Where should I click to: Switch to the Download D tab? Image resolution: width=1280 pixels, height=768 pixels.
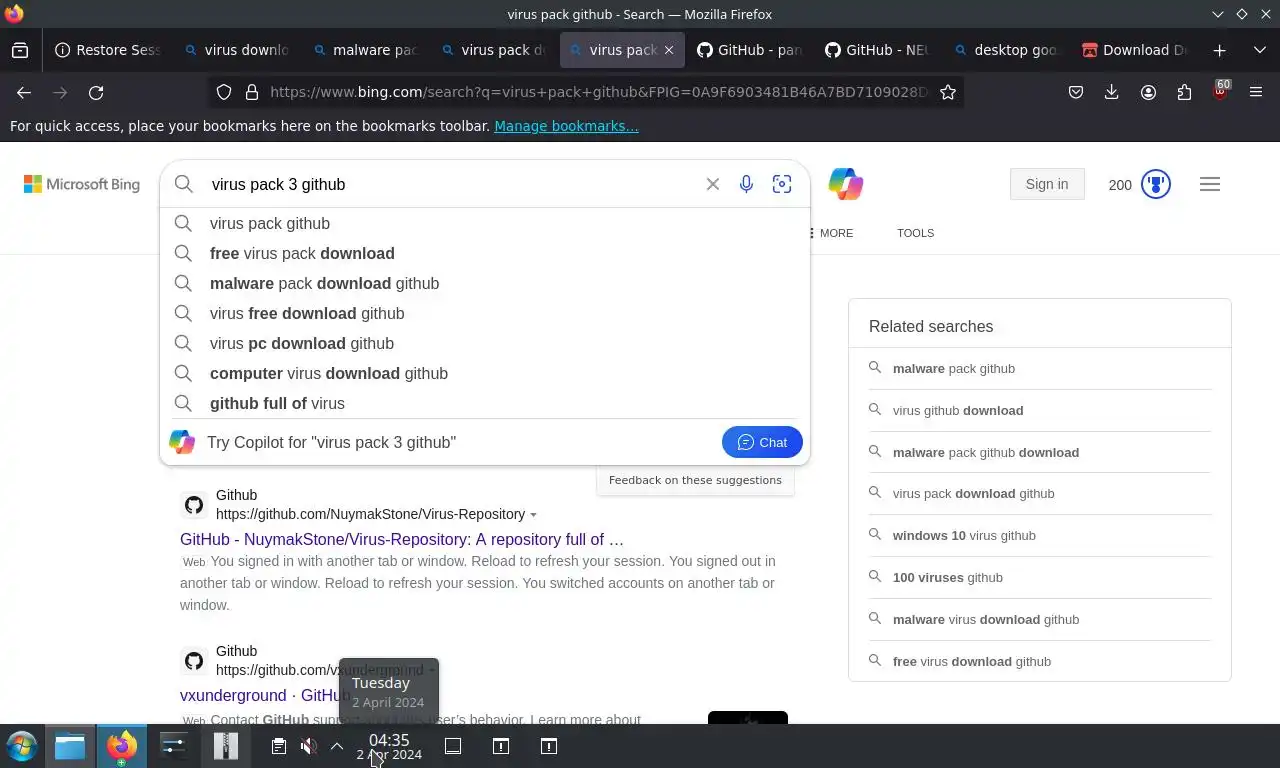tap(1134, 50)
